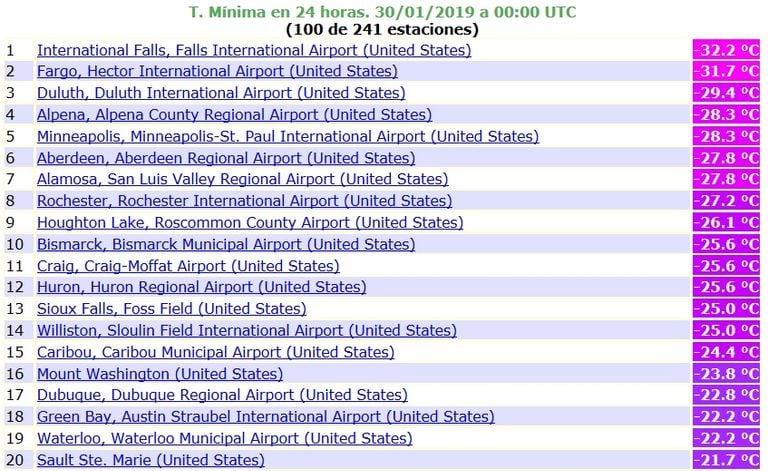This screenshot has height=471, width=768.
Task: Open Fargo, Hector International Airport link
Action: pos(217,71)
